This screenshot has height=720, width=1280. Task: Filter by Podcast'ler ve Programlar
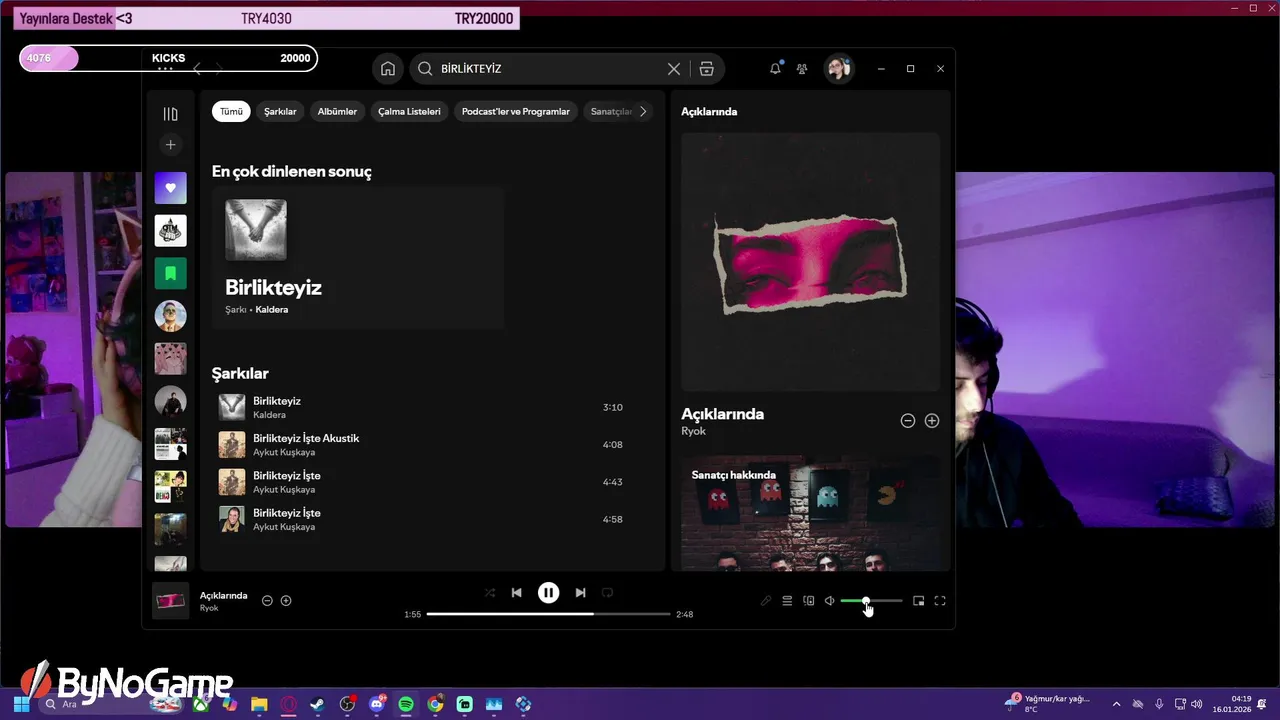click(x=516, y=111)
